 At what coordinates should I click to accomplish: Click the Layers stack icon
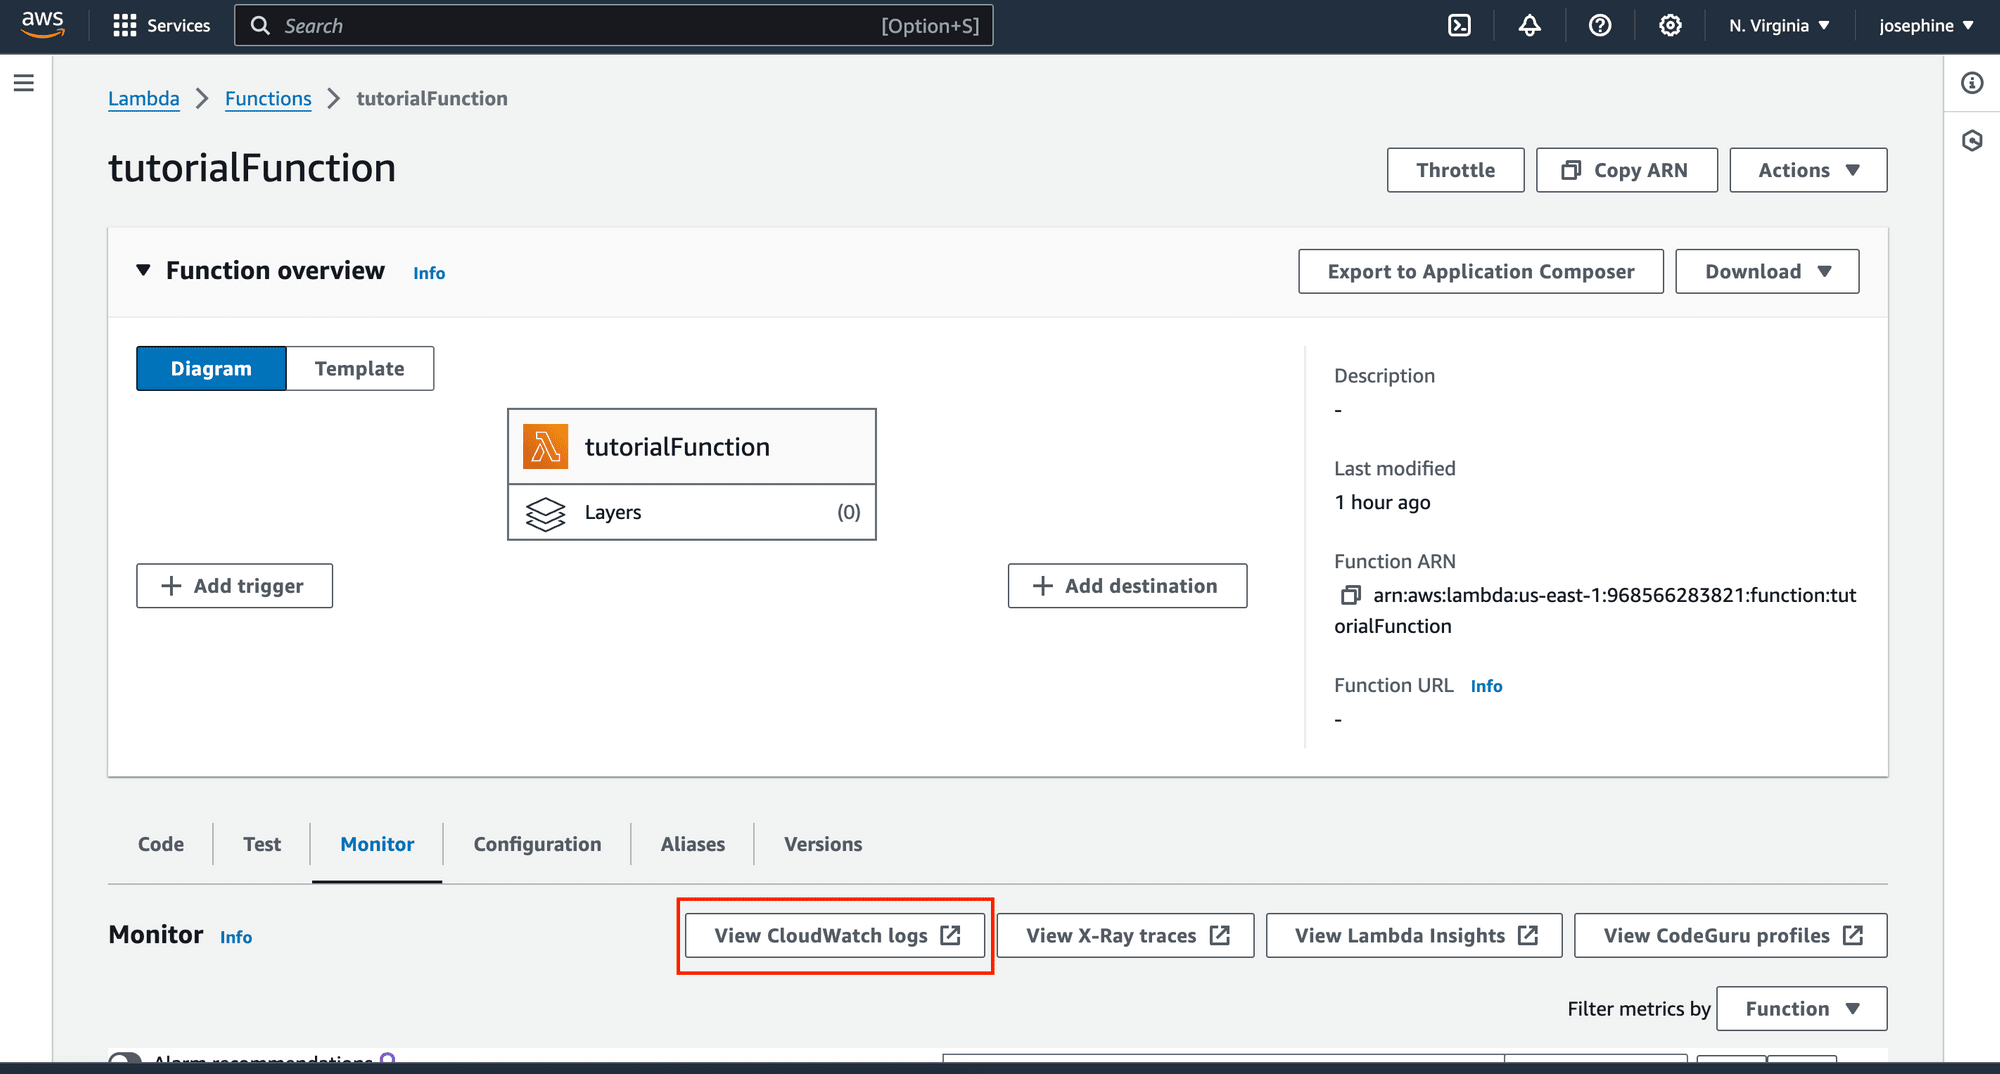545,513
